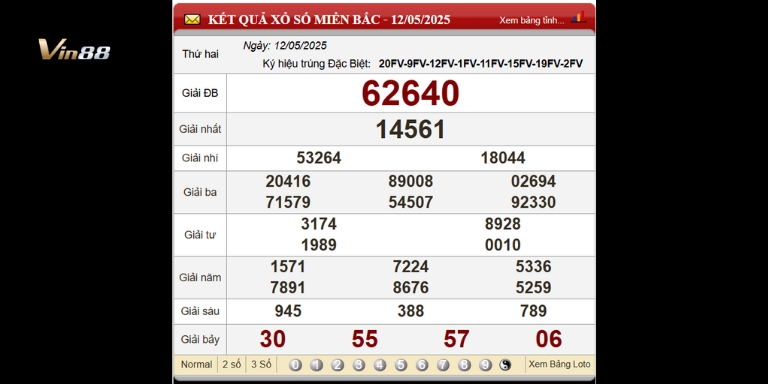
Task: Click third prize number 92330
Action: 533,202
